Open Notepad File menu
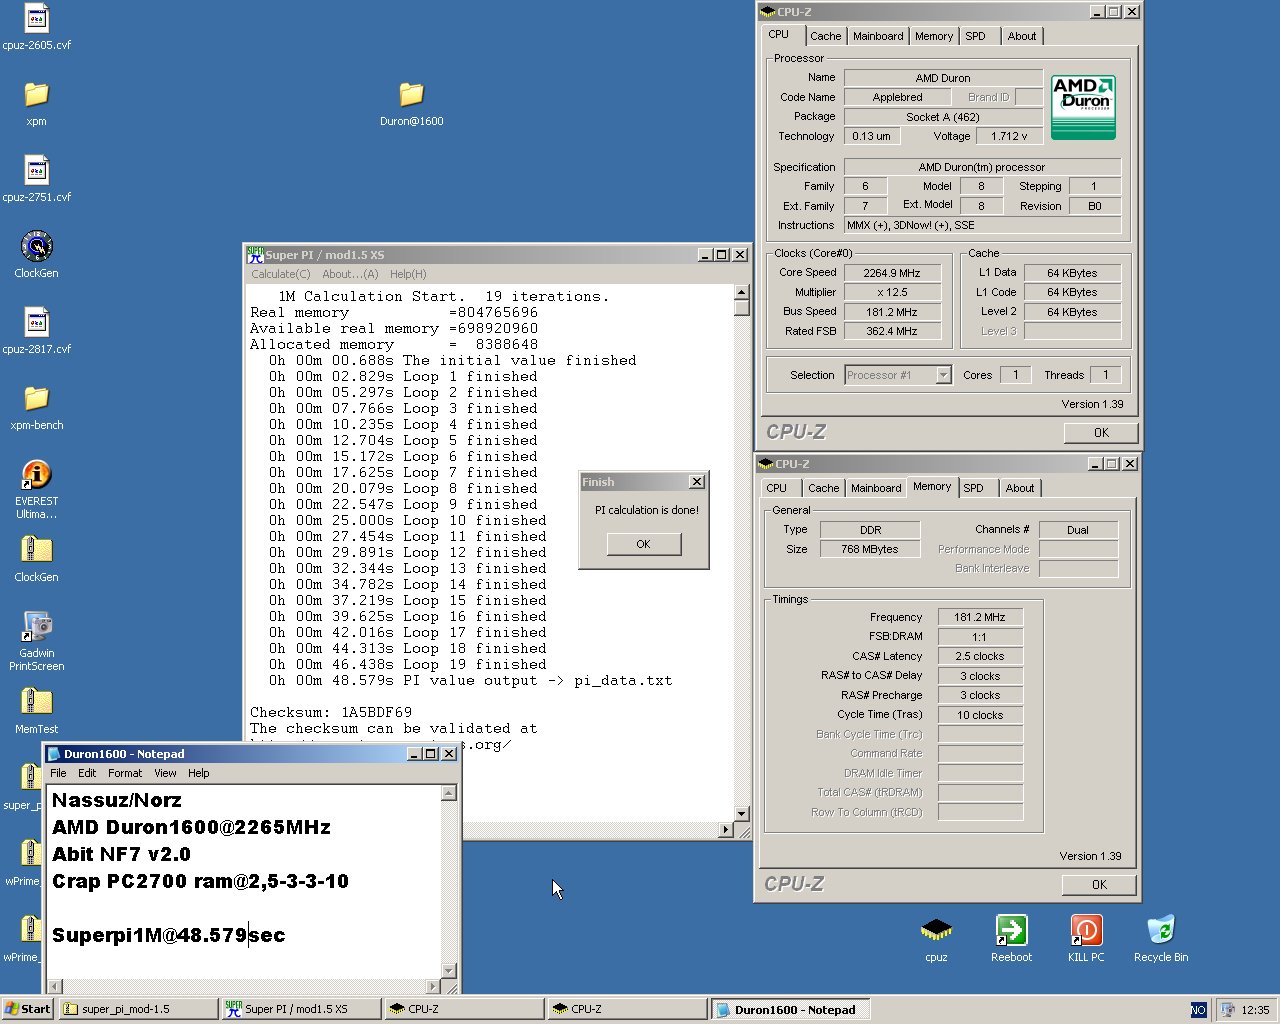Screen dimensions: 1280x1024 point(58,773)
